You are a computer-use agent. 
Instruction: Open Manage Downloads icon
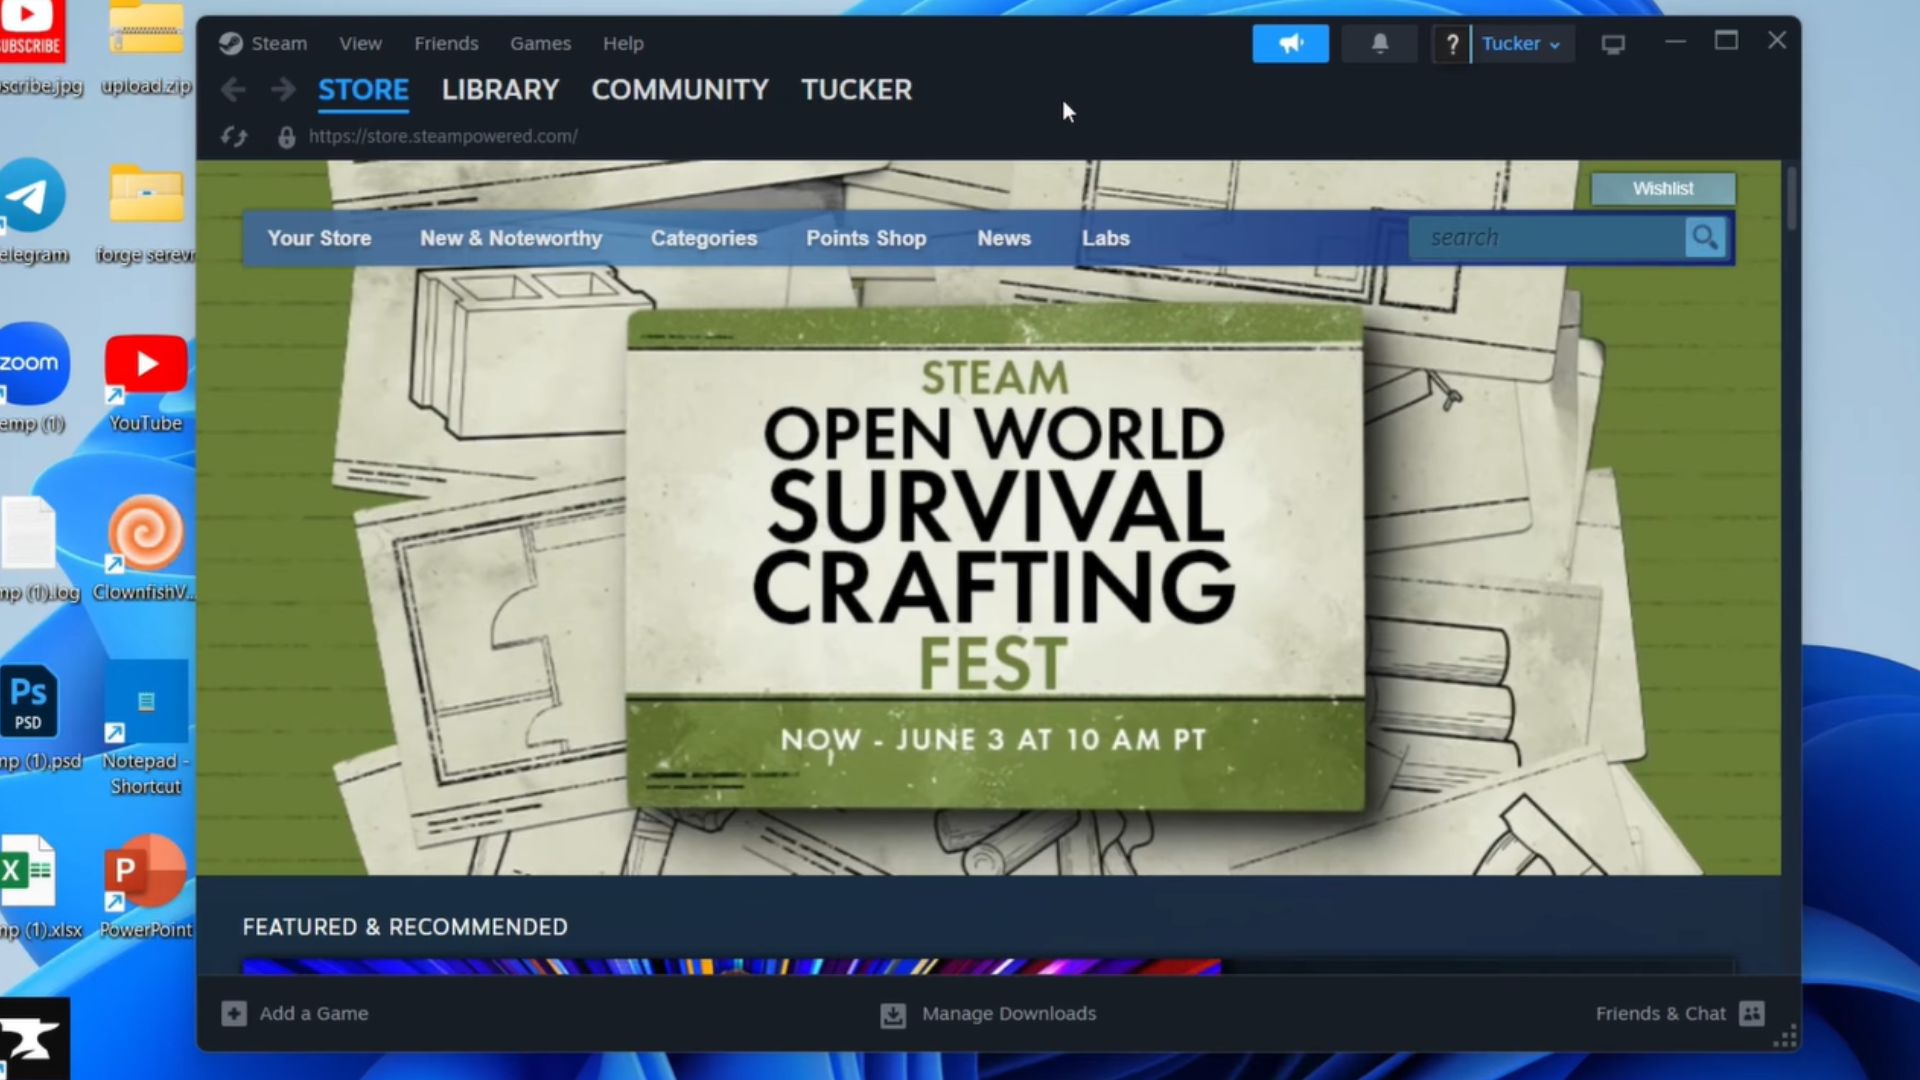893,1015
